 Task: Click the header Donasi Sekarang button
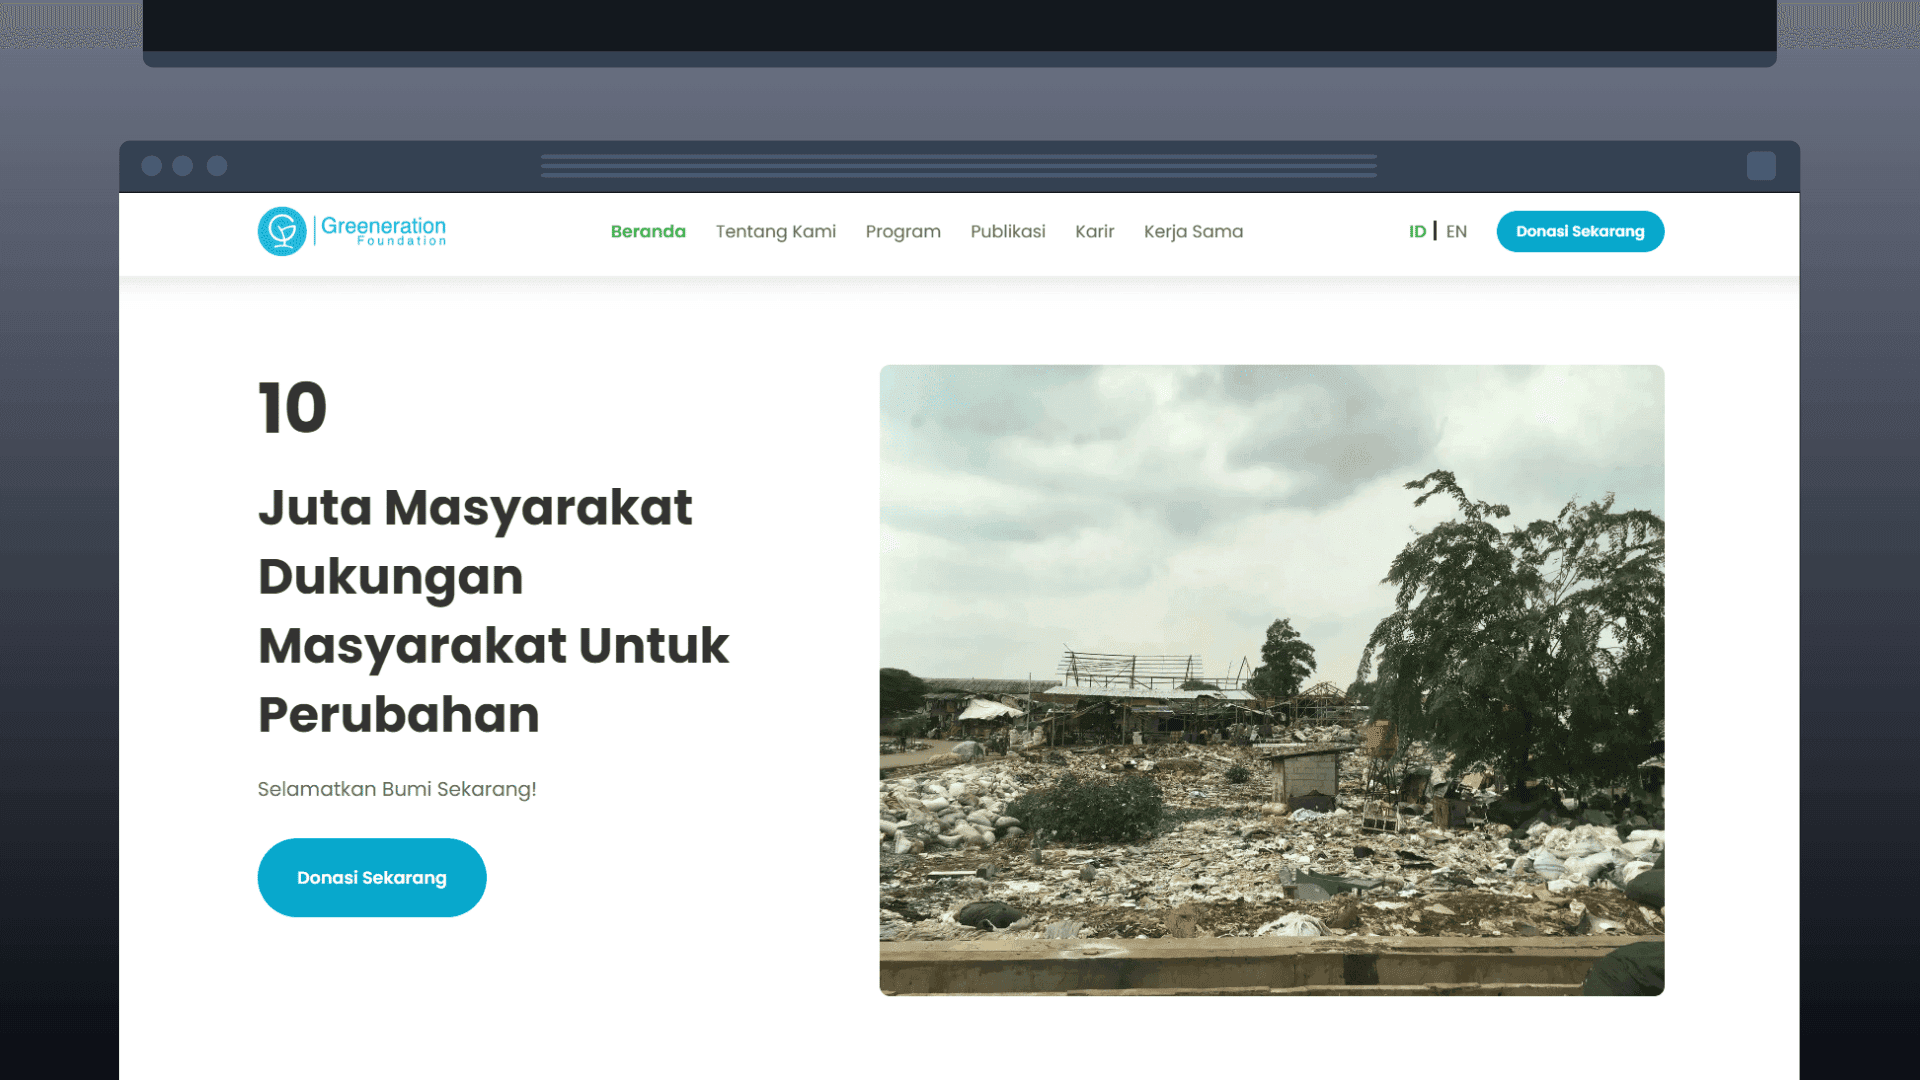(1580, 231)
